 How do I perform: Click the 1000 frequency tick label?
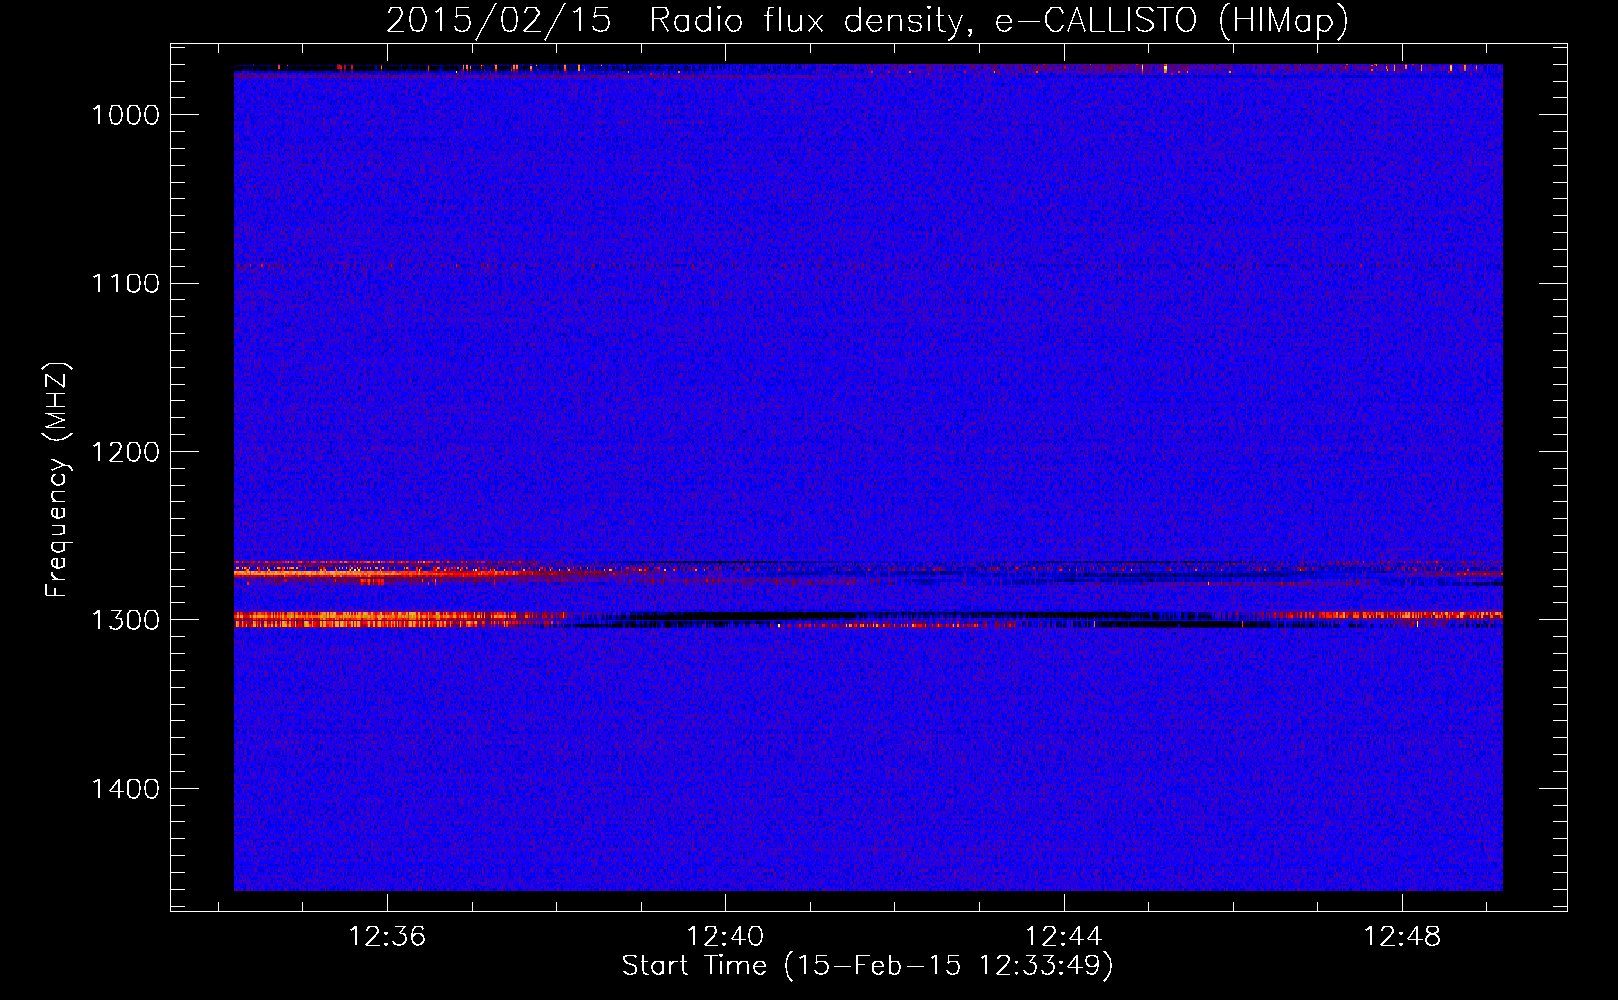pyautogui.click(x=126, y=115)
